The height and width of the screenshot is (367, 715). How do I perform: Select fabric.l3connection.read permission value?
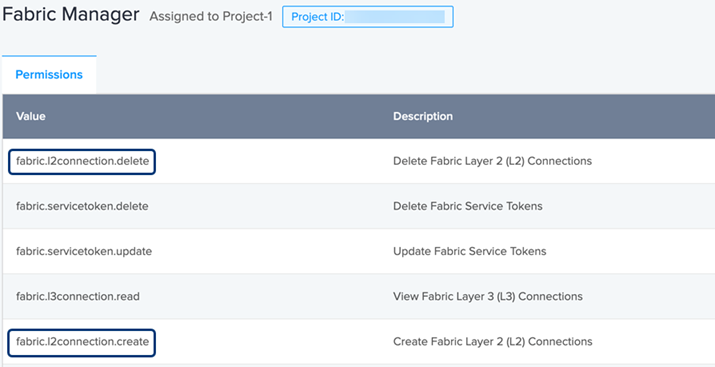tap(78, 296)
